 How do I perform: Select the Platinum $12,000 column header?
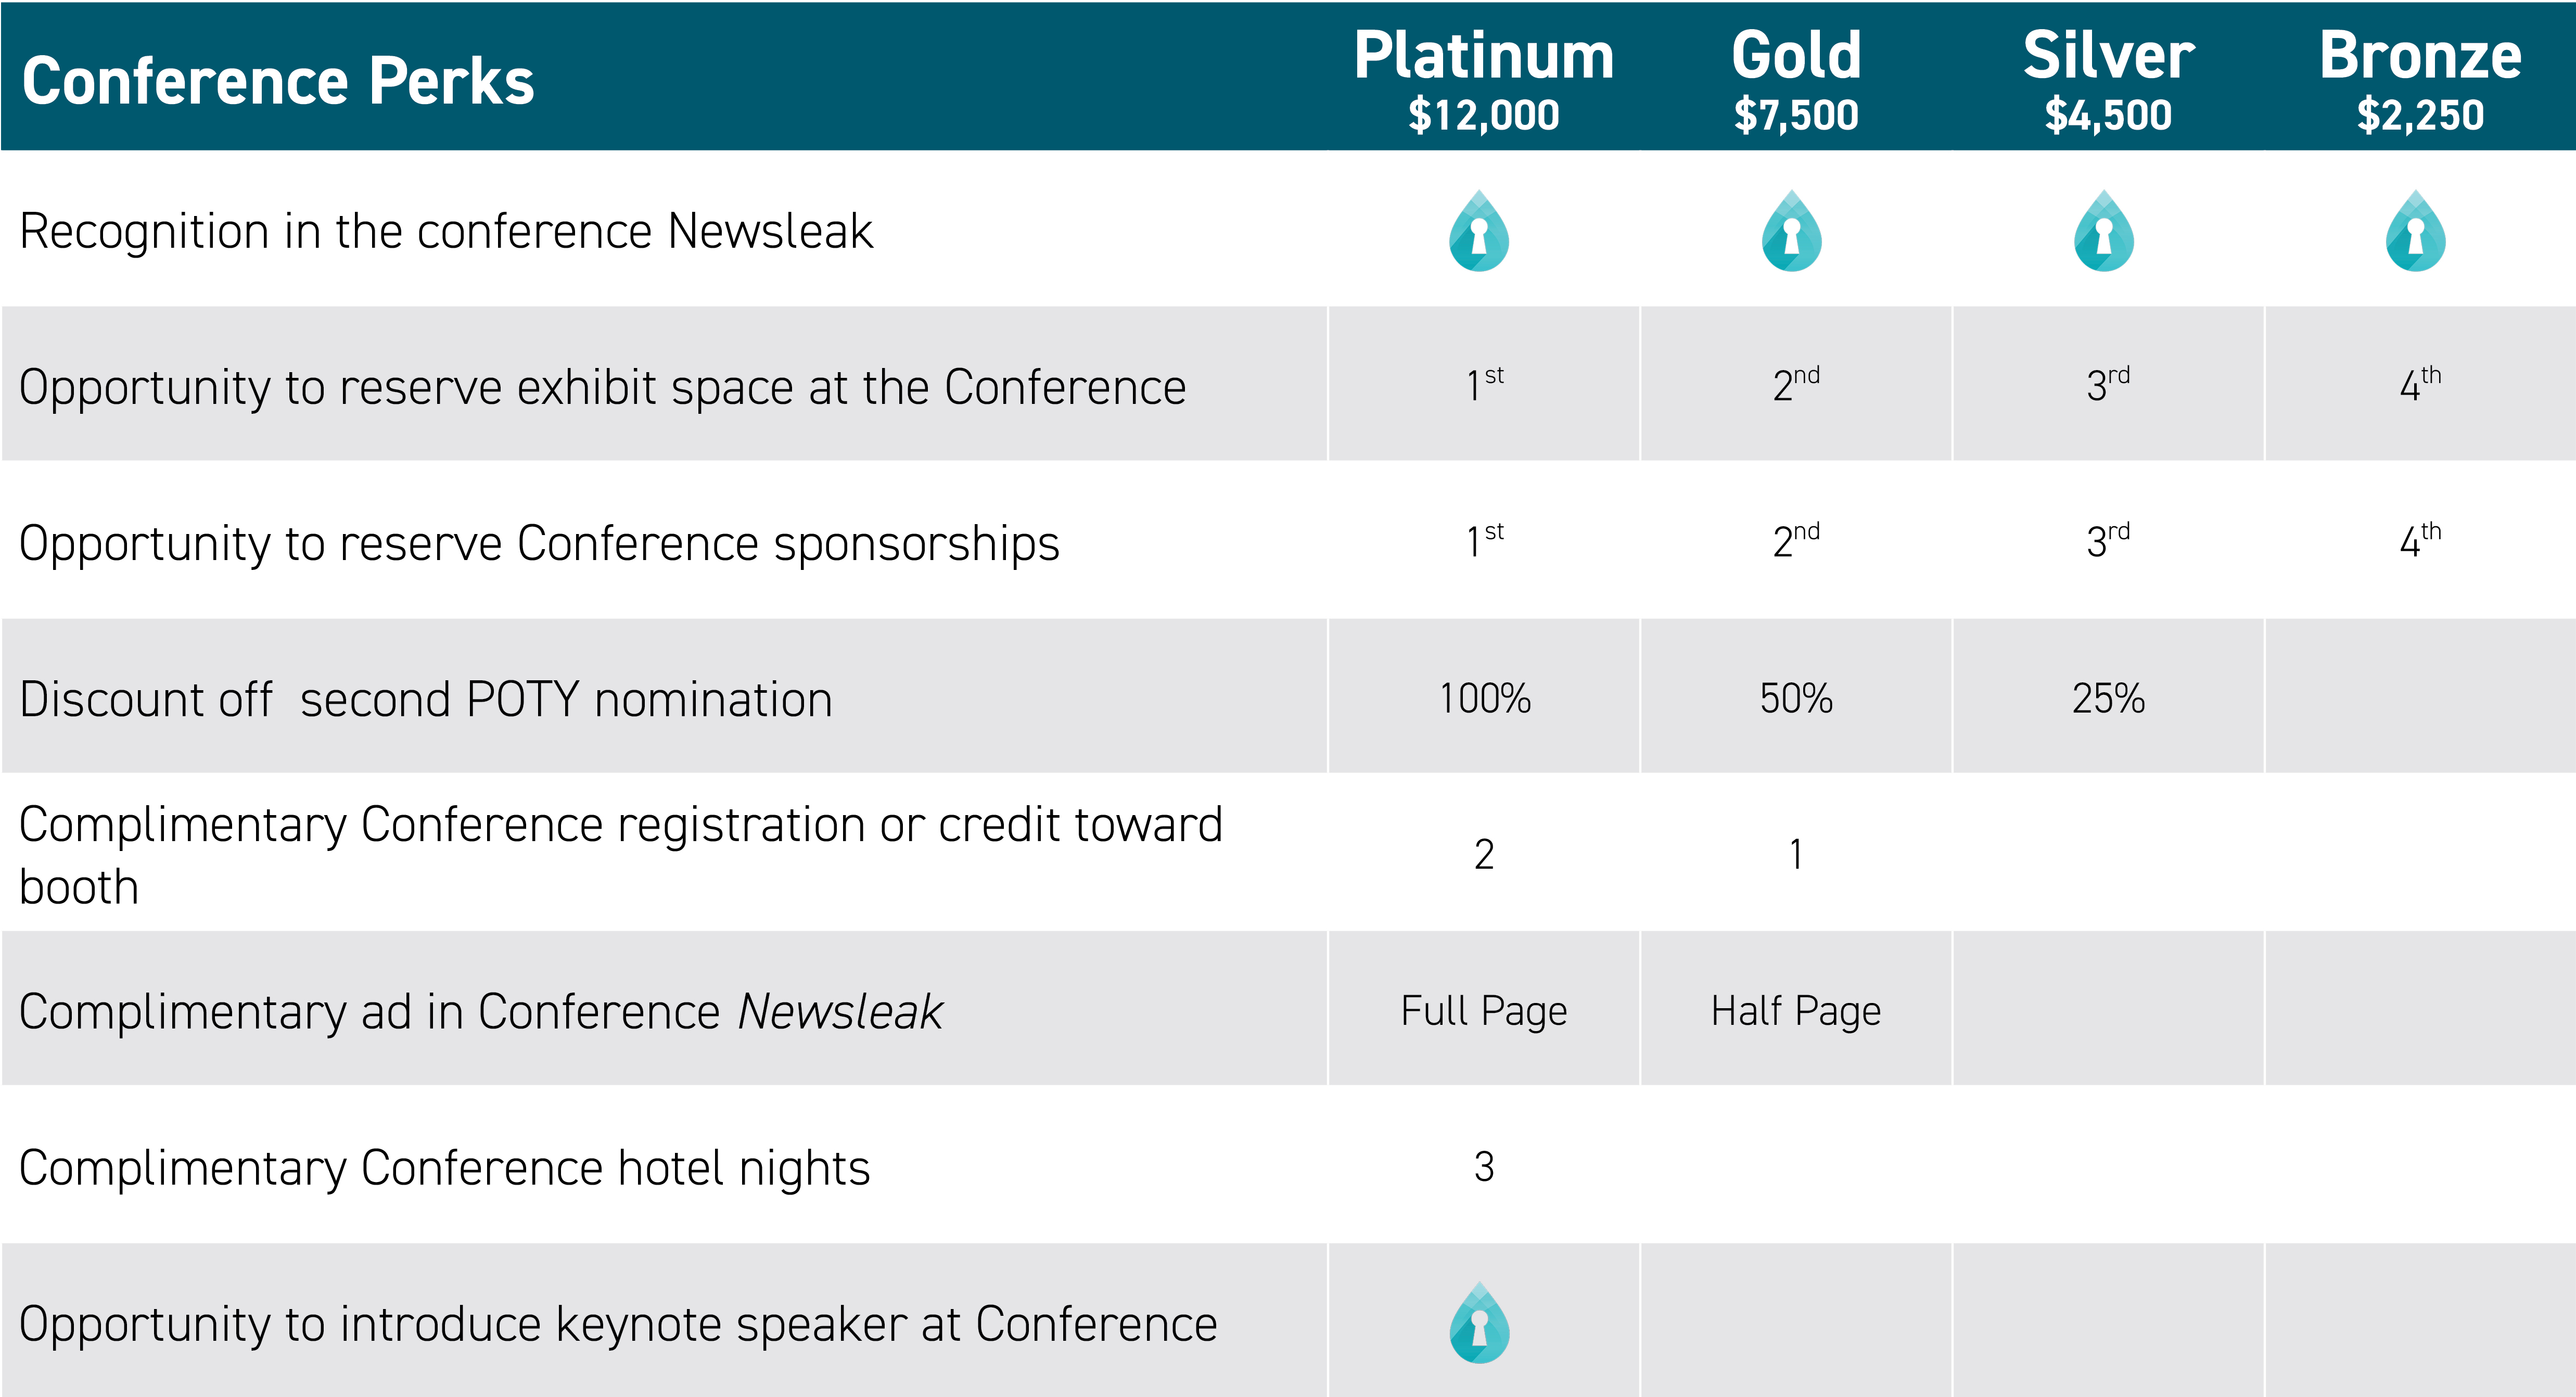(1484, 80)
